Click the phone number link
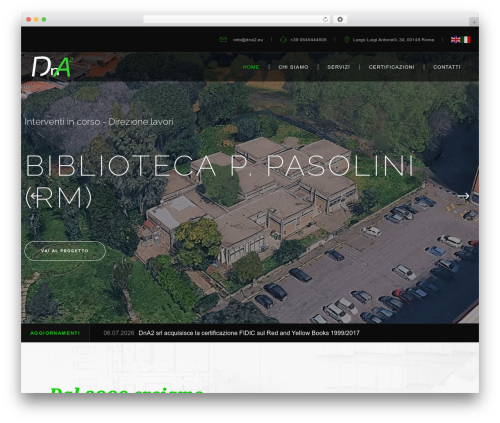This screenshot has width=500, height=423. 308,40
